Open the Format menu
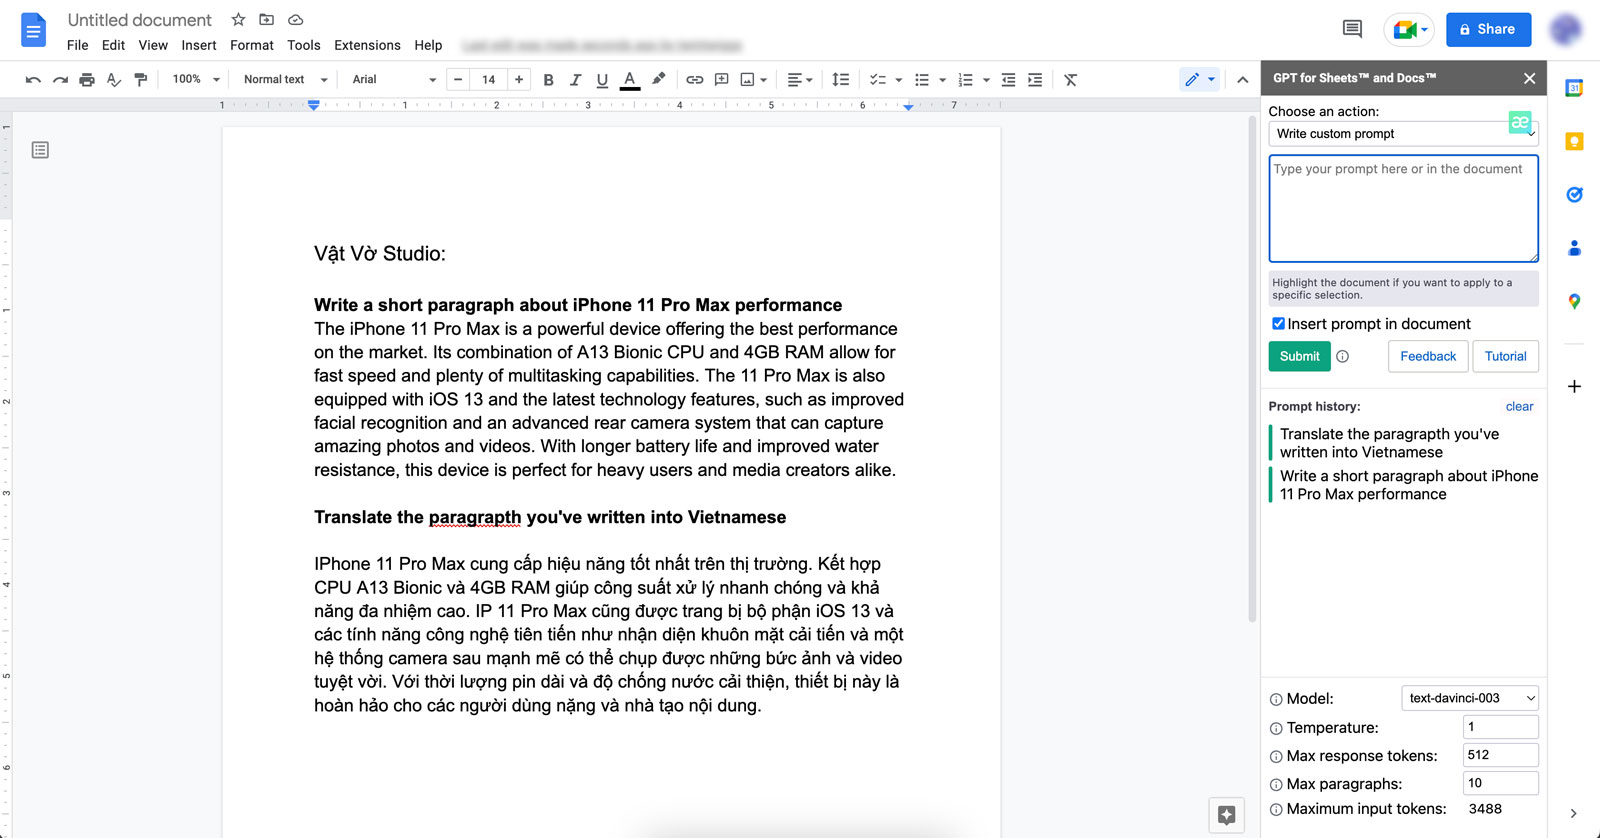Image resolution: width=1600 pixels, height=838 pixels. click(x=252, y=45)
